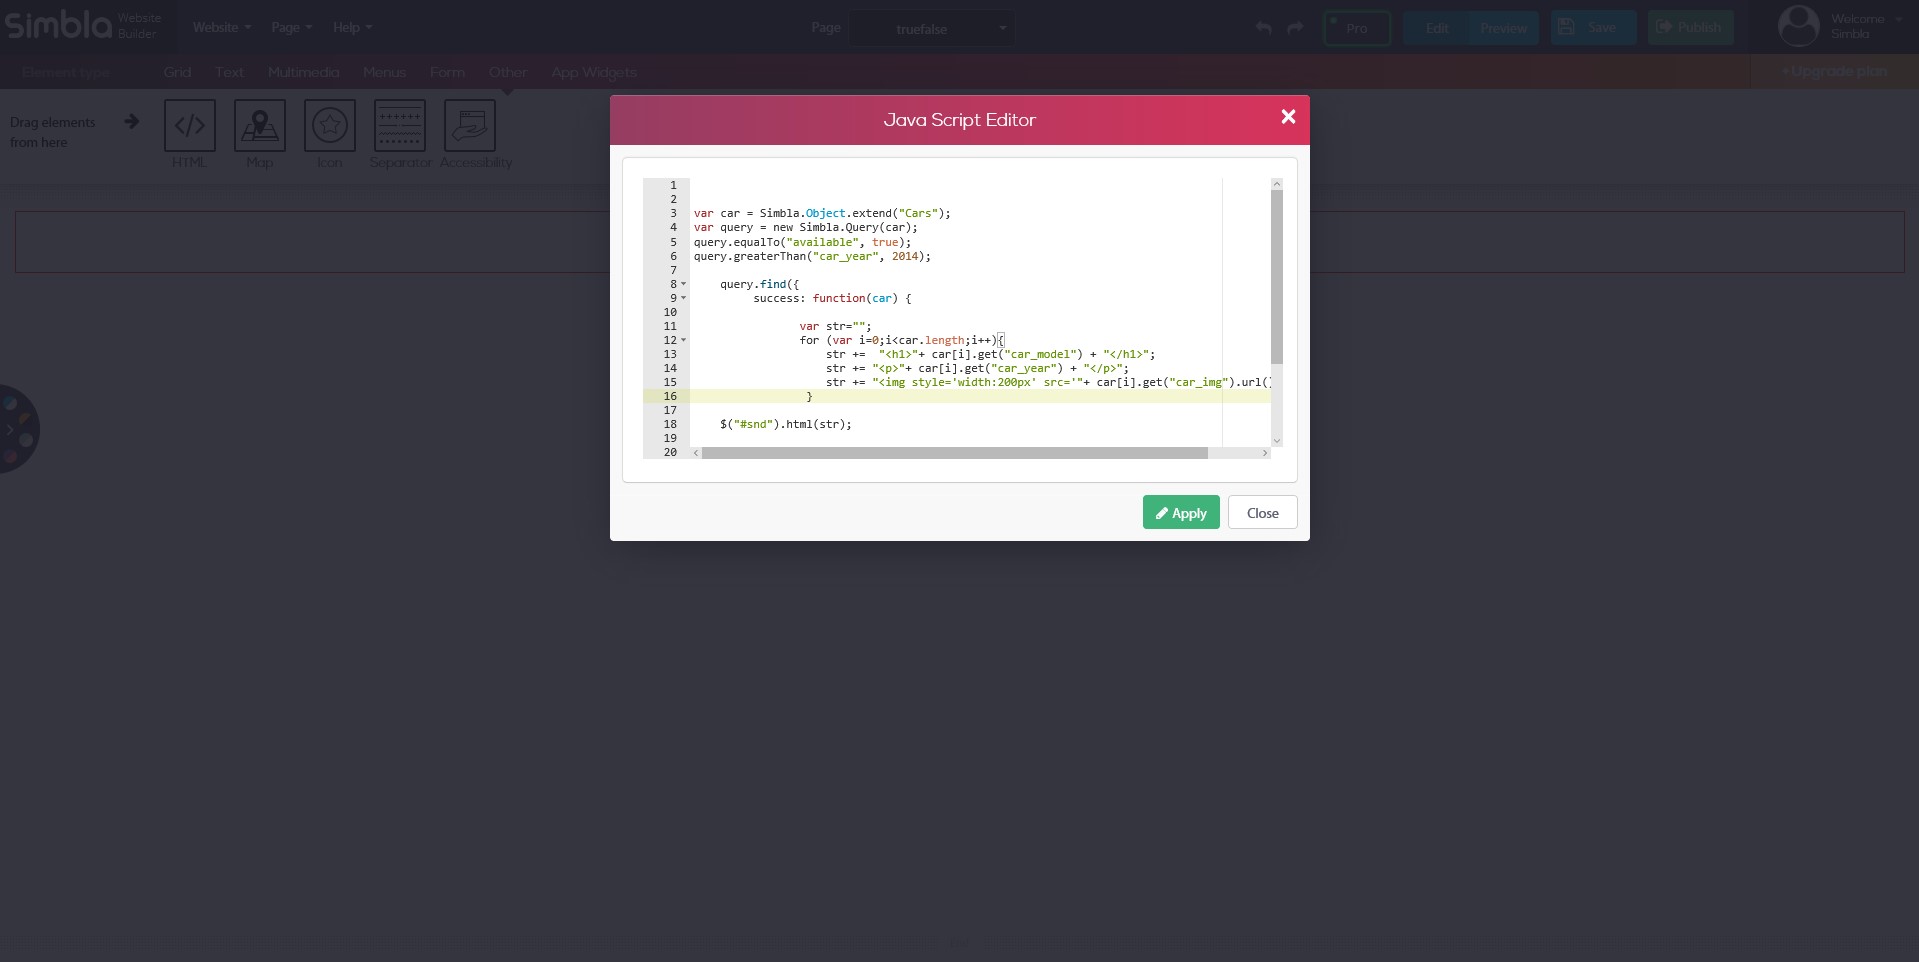The image size is (1919, 962).
Task: Click the user avatar icon
Action: (x=1798, y=26)
